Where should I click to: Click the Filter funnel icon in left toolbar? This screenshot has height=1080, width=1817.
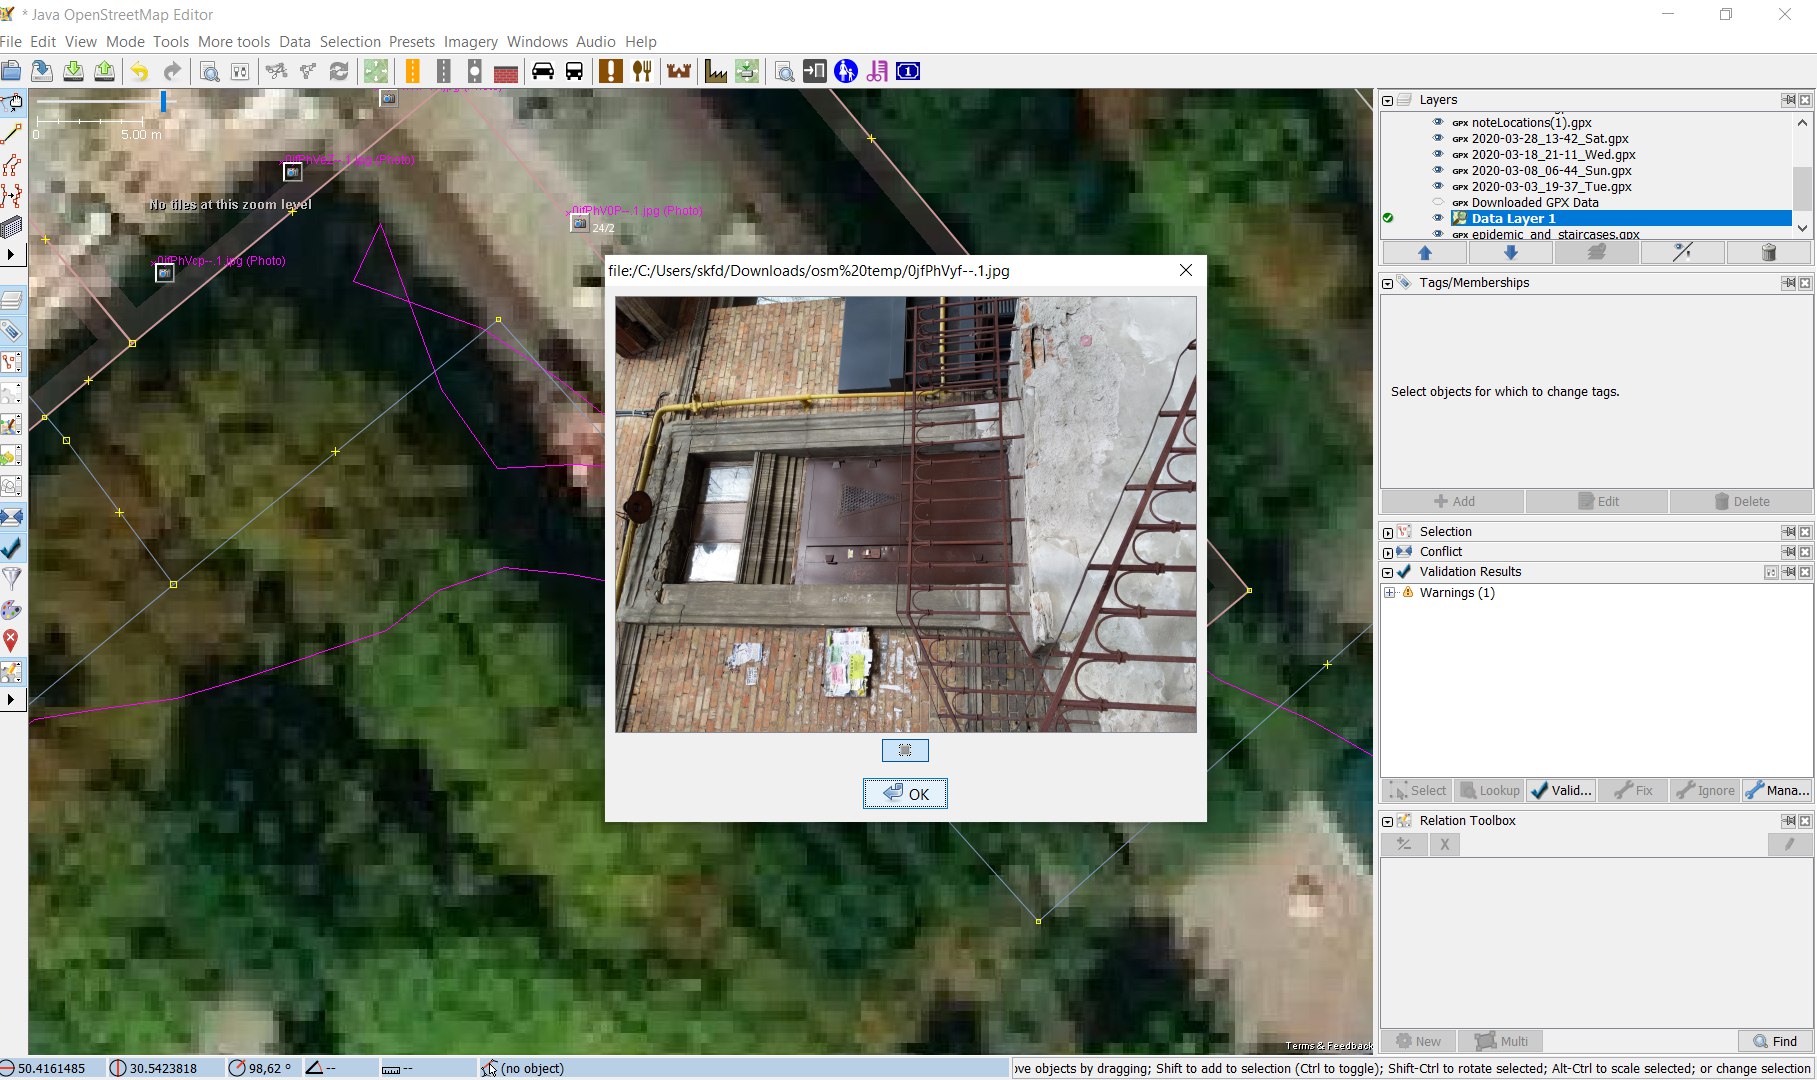[11, 579]
